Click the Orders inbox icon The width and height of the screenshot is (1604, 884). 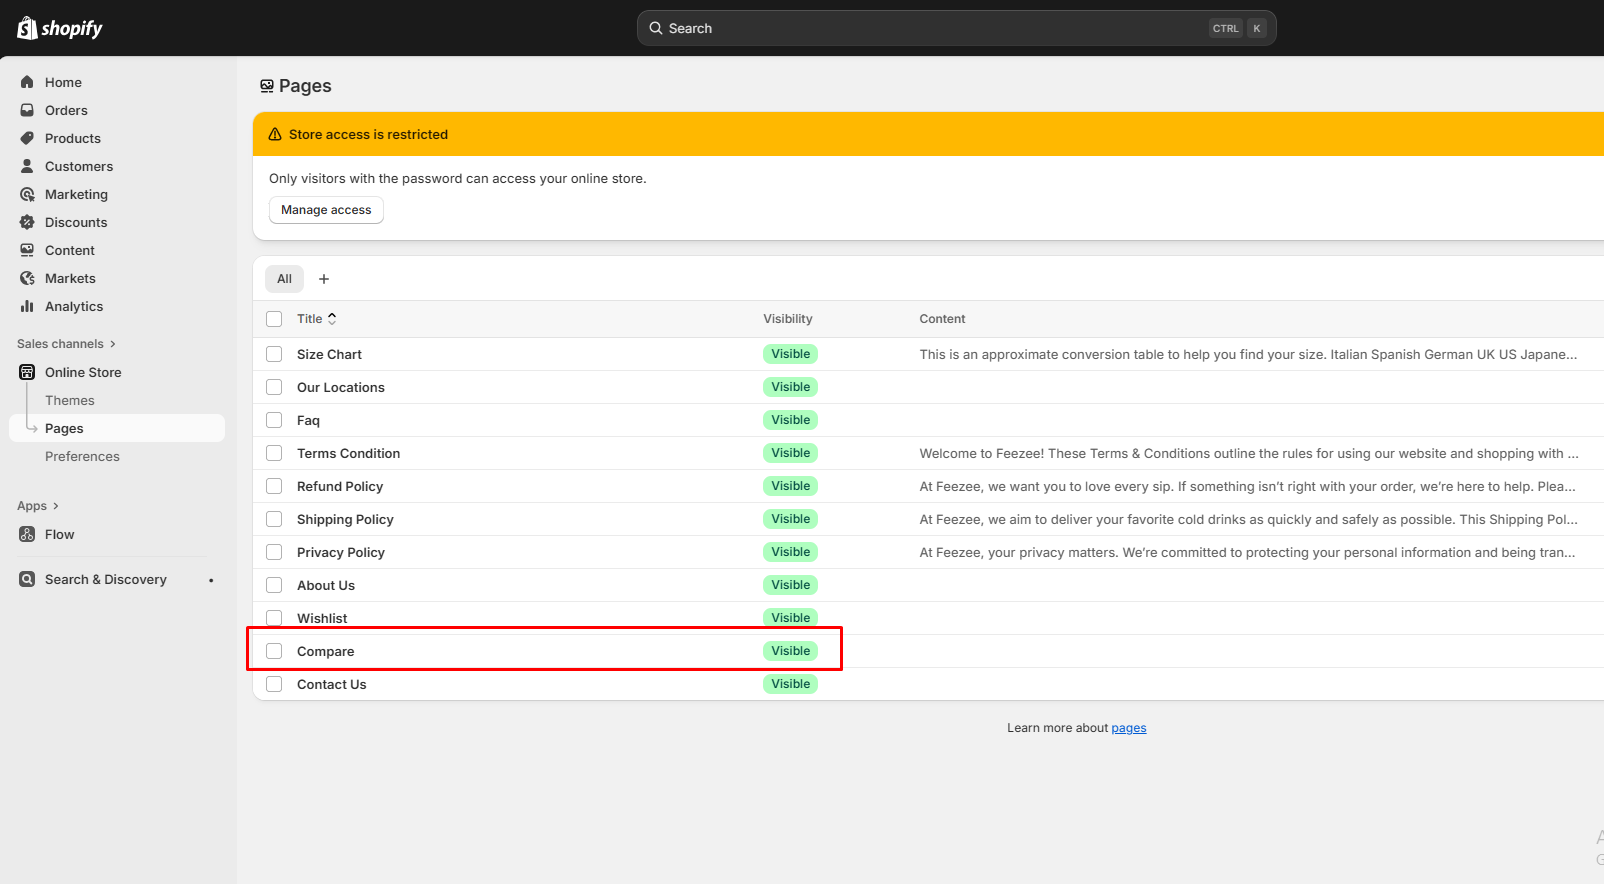point(27,110)
